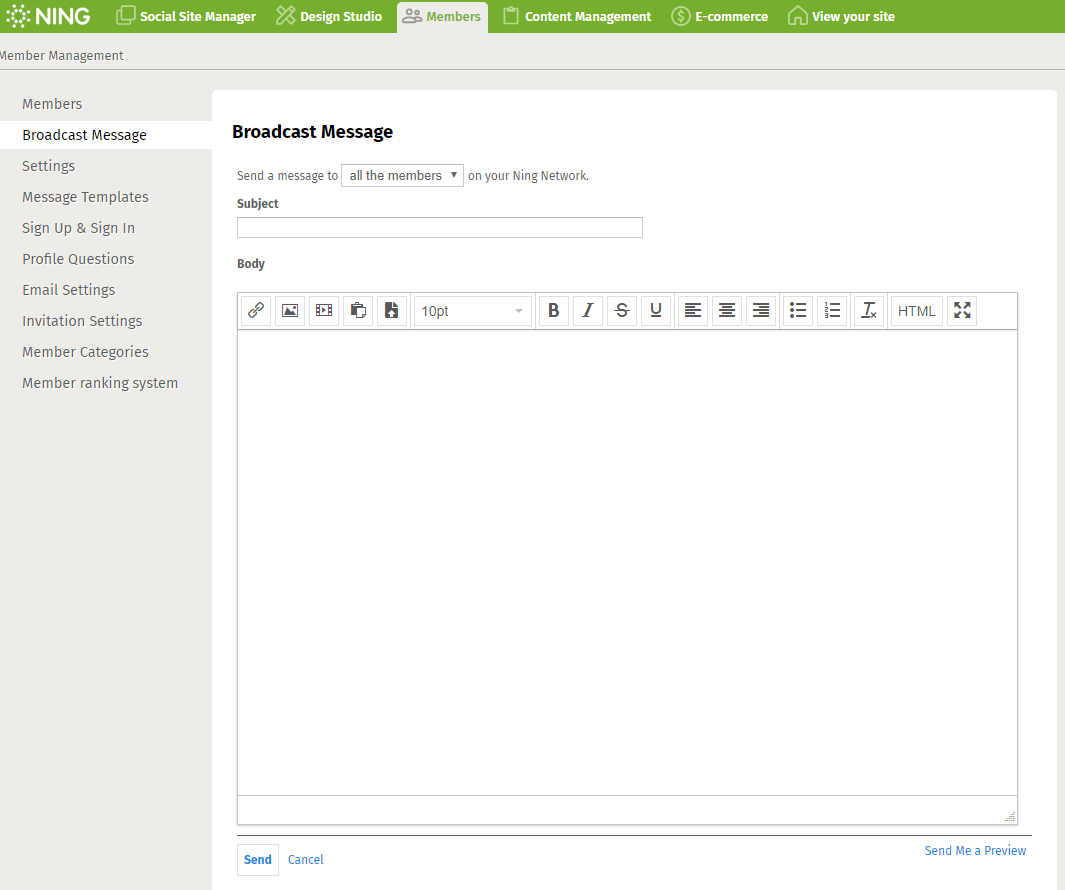Viewport: 1065px width, 890px height.
Task: Click the NING logo
Action: 48,16
